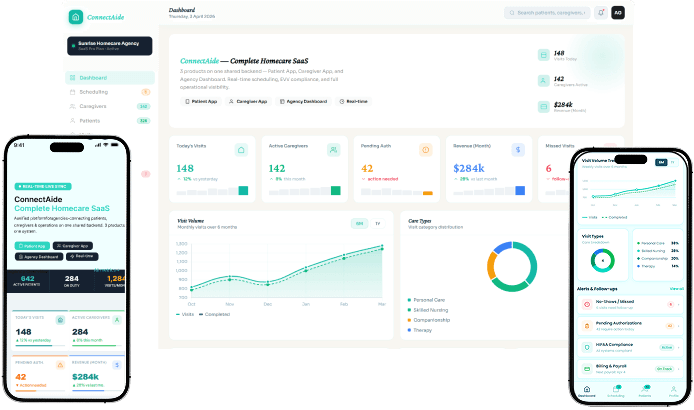Open the AG user avatar menu
The height and width of the screenshot is (410, 694).
pos(618,13)
